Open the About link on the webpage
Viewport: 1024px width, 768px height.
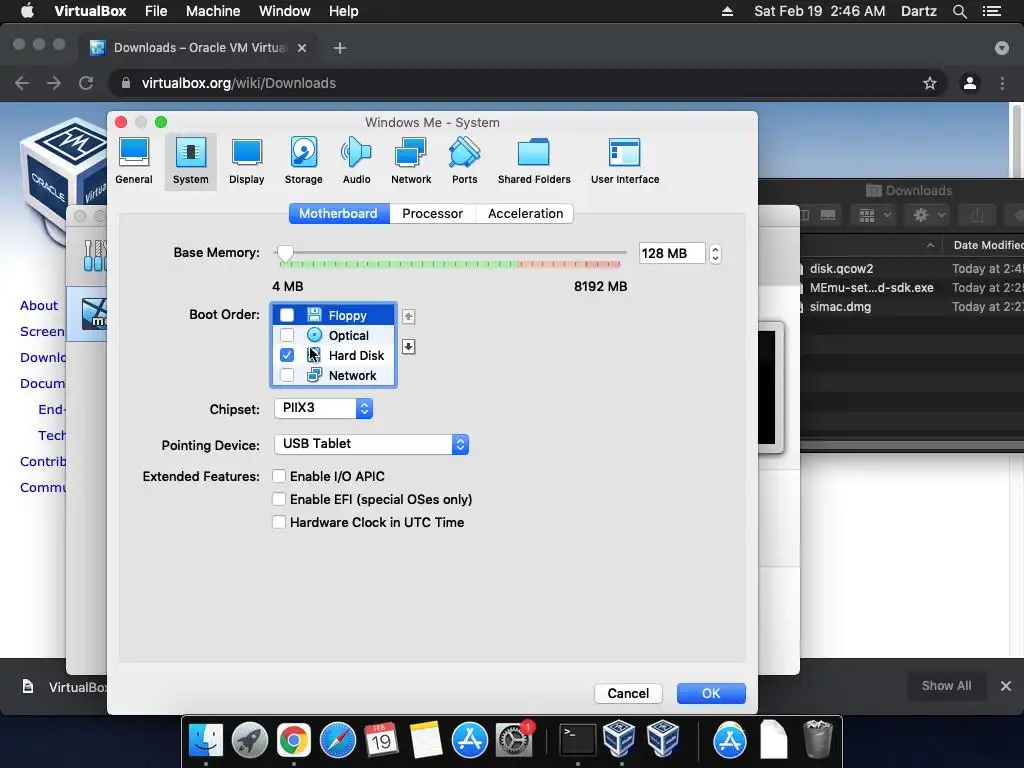pyautogui.click(x=39, y=305)
